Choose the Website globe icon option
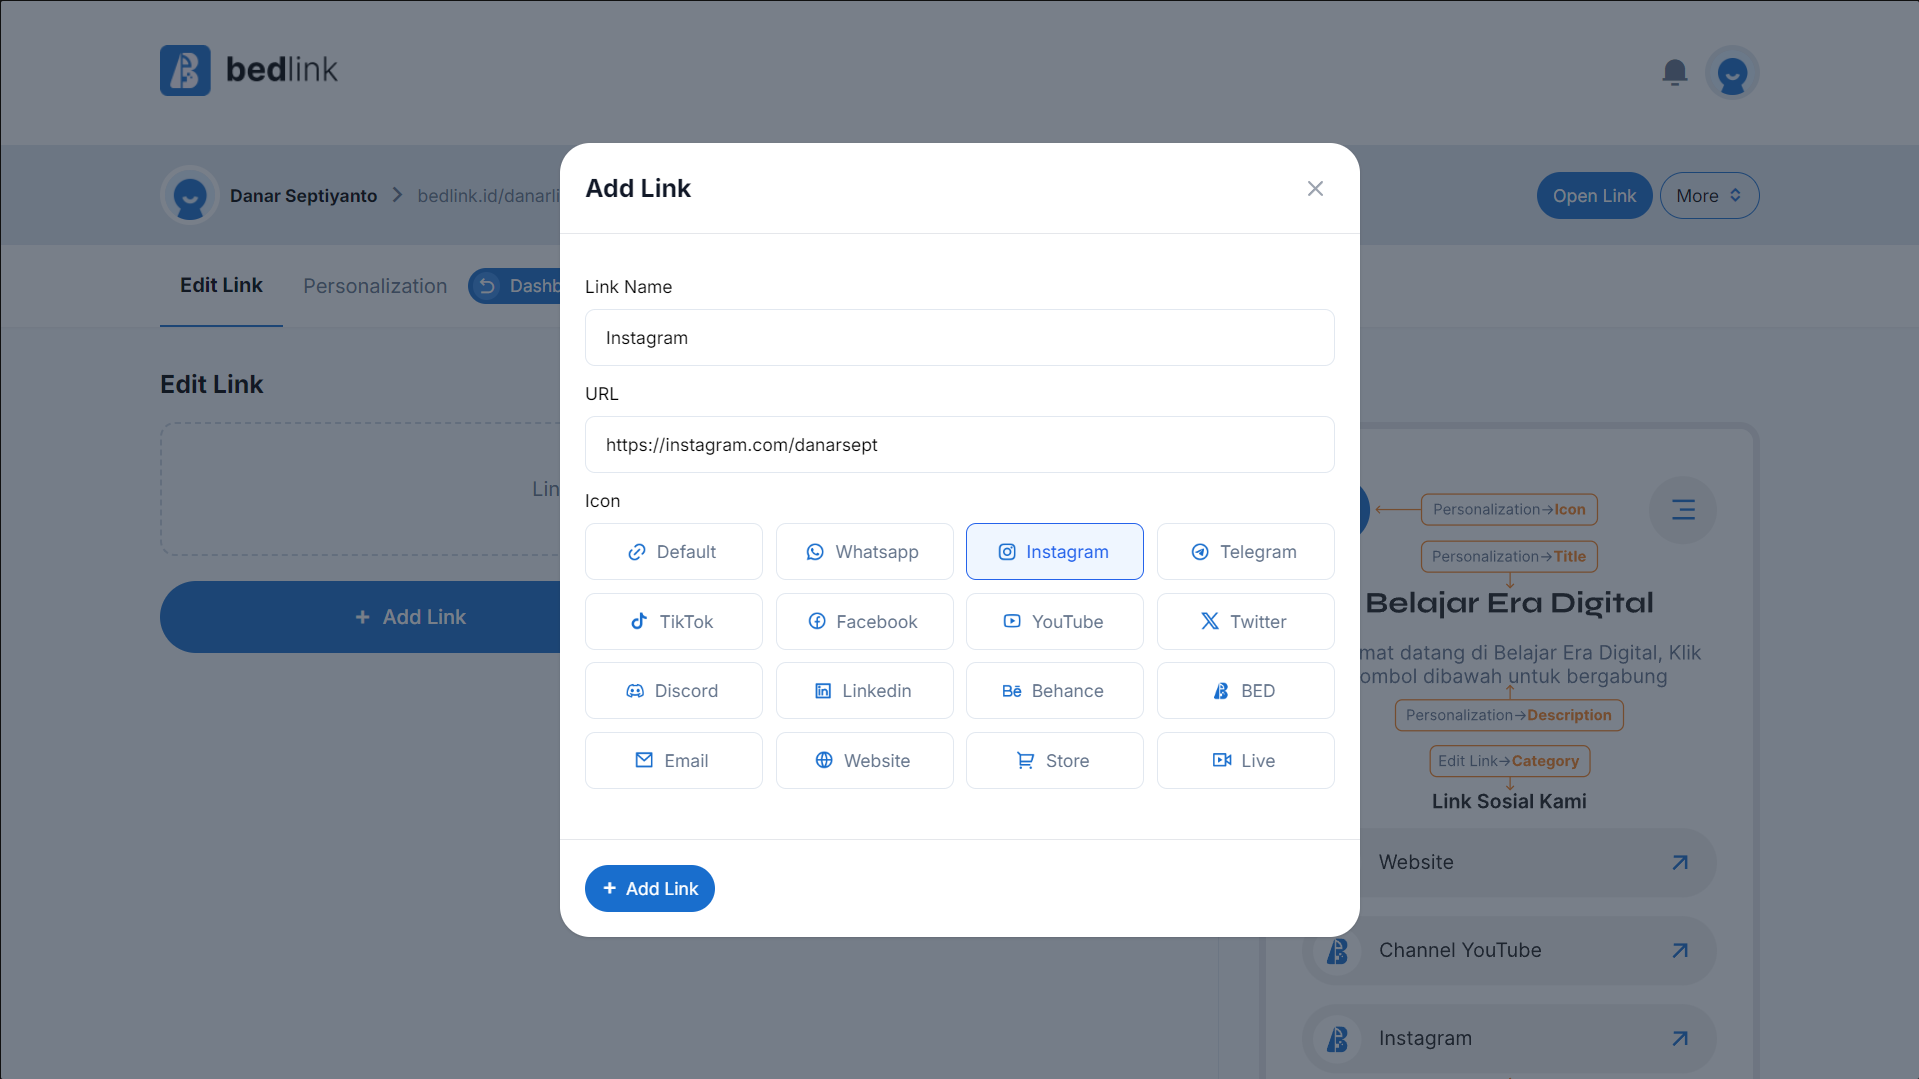The image size is (1919, 1079). (864, 760)
